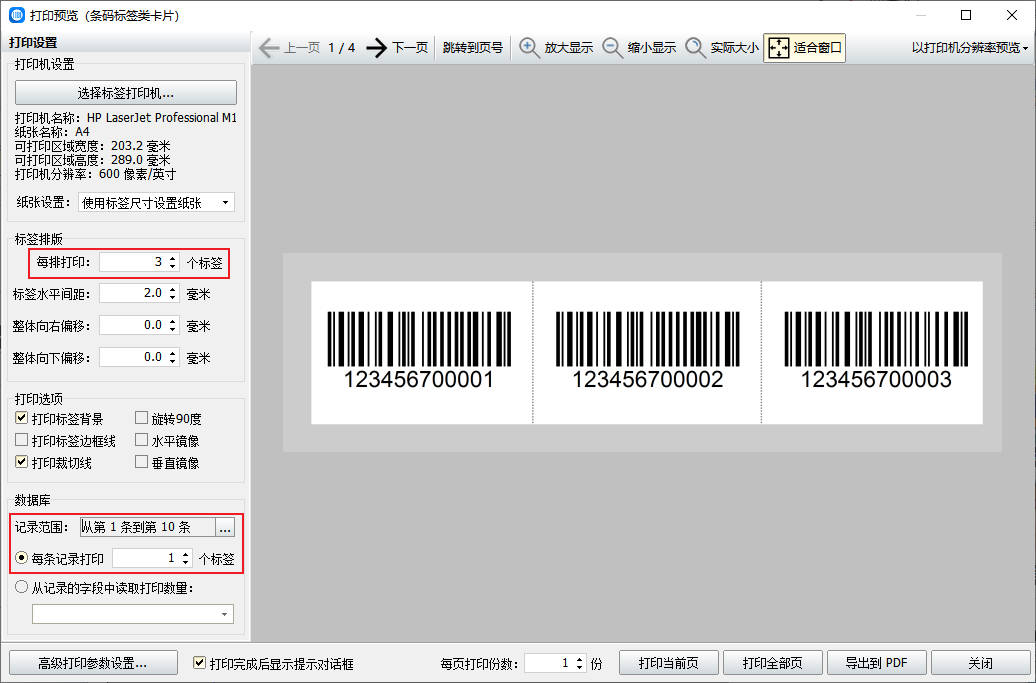The height and width of the screenshot is (683, 1036).
Task: Open the 以打印机分辨率预览 dropdown
Action: point(970,48)
